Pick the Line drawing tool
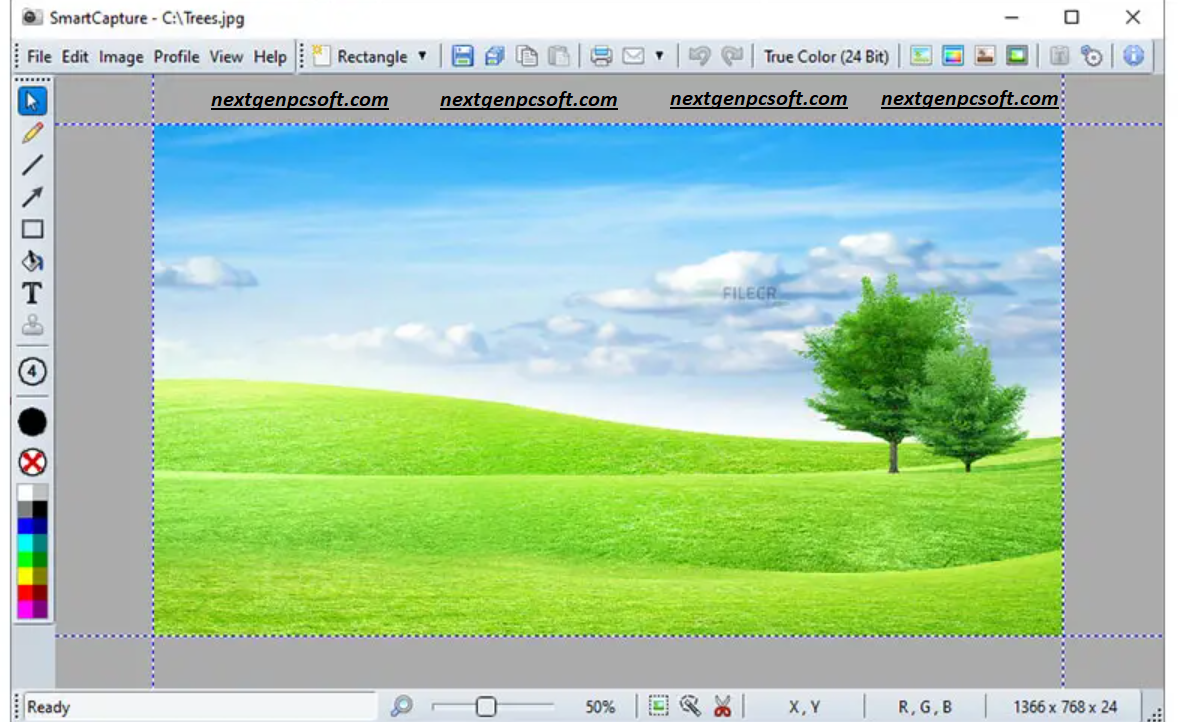 tap(32, 165)
